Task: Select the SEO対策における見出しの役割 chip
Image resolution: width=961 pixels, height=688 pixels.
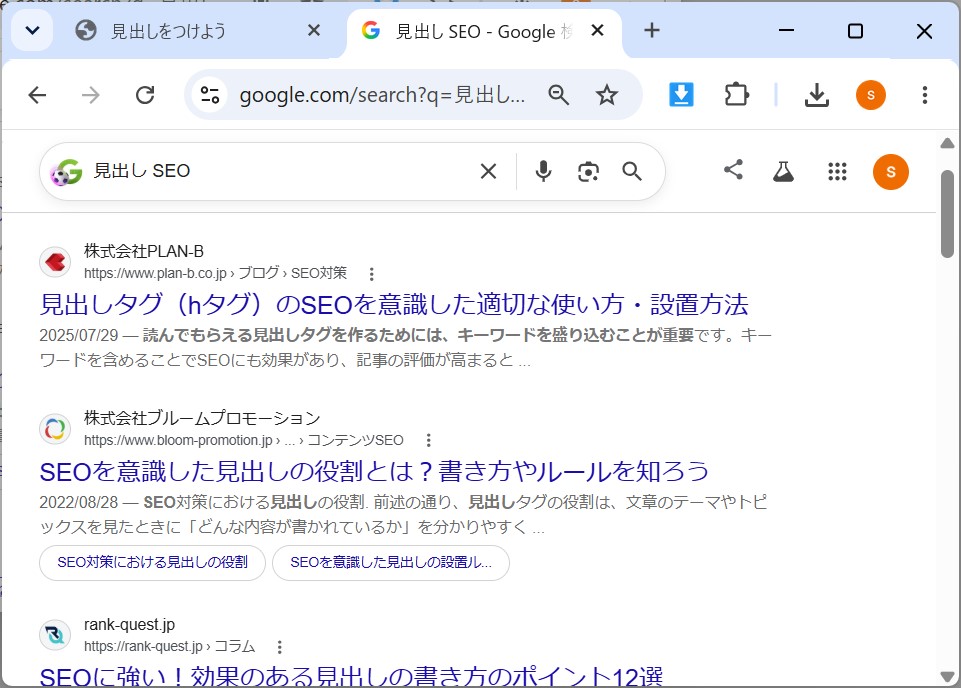Action: click(x=153, y=562)
